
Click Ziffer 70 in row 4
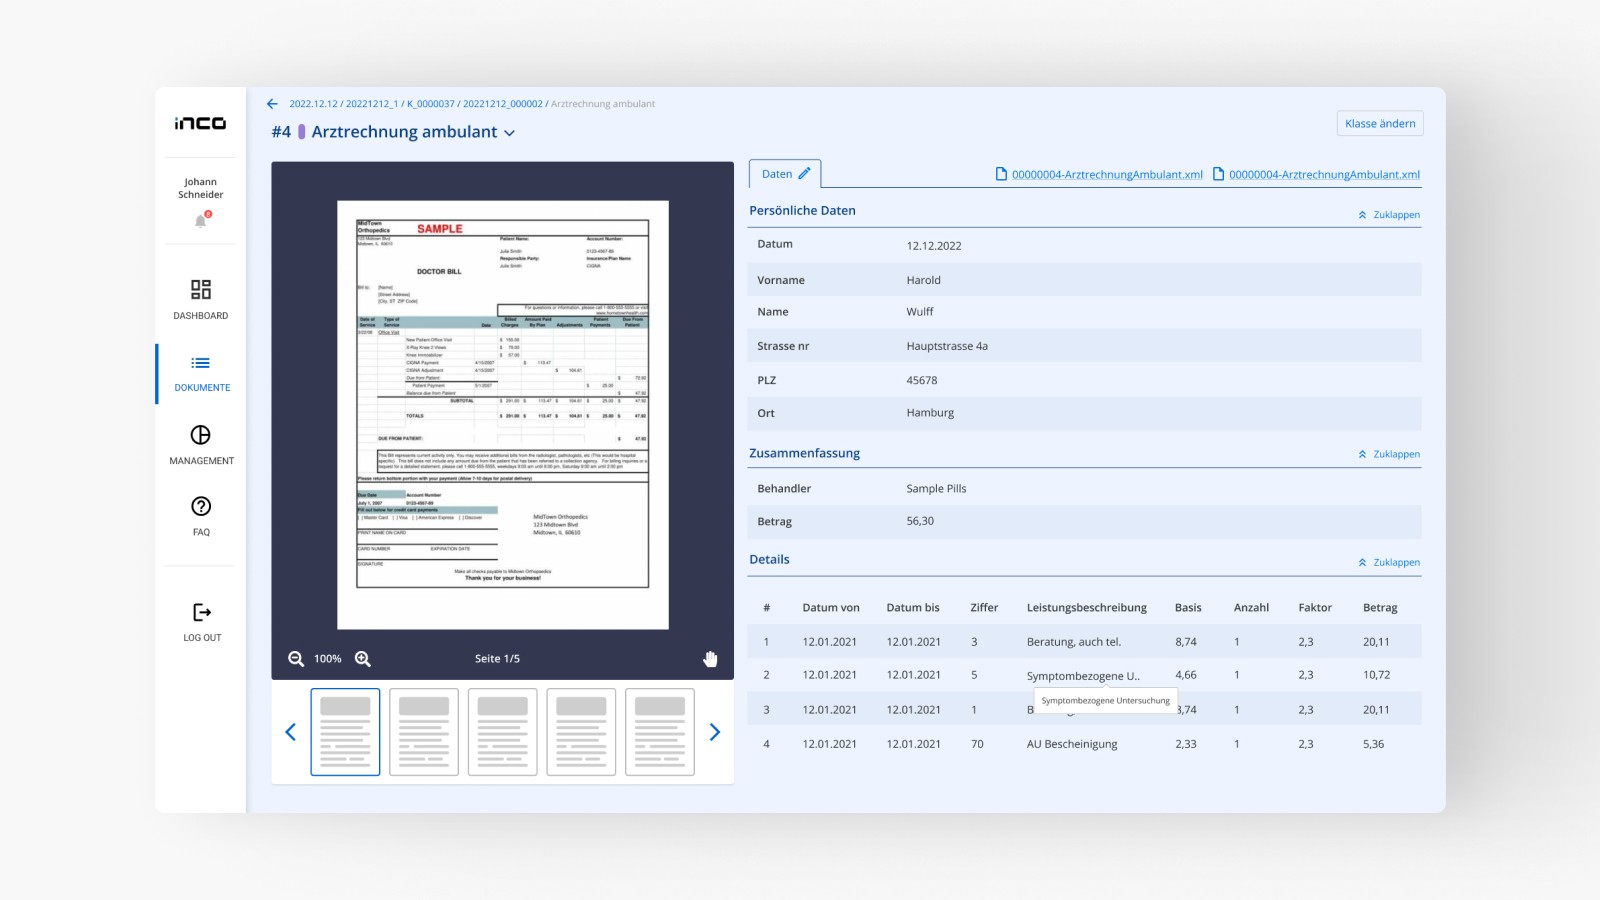point(977,744)
